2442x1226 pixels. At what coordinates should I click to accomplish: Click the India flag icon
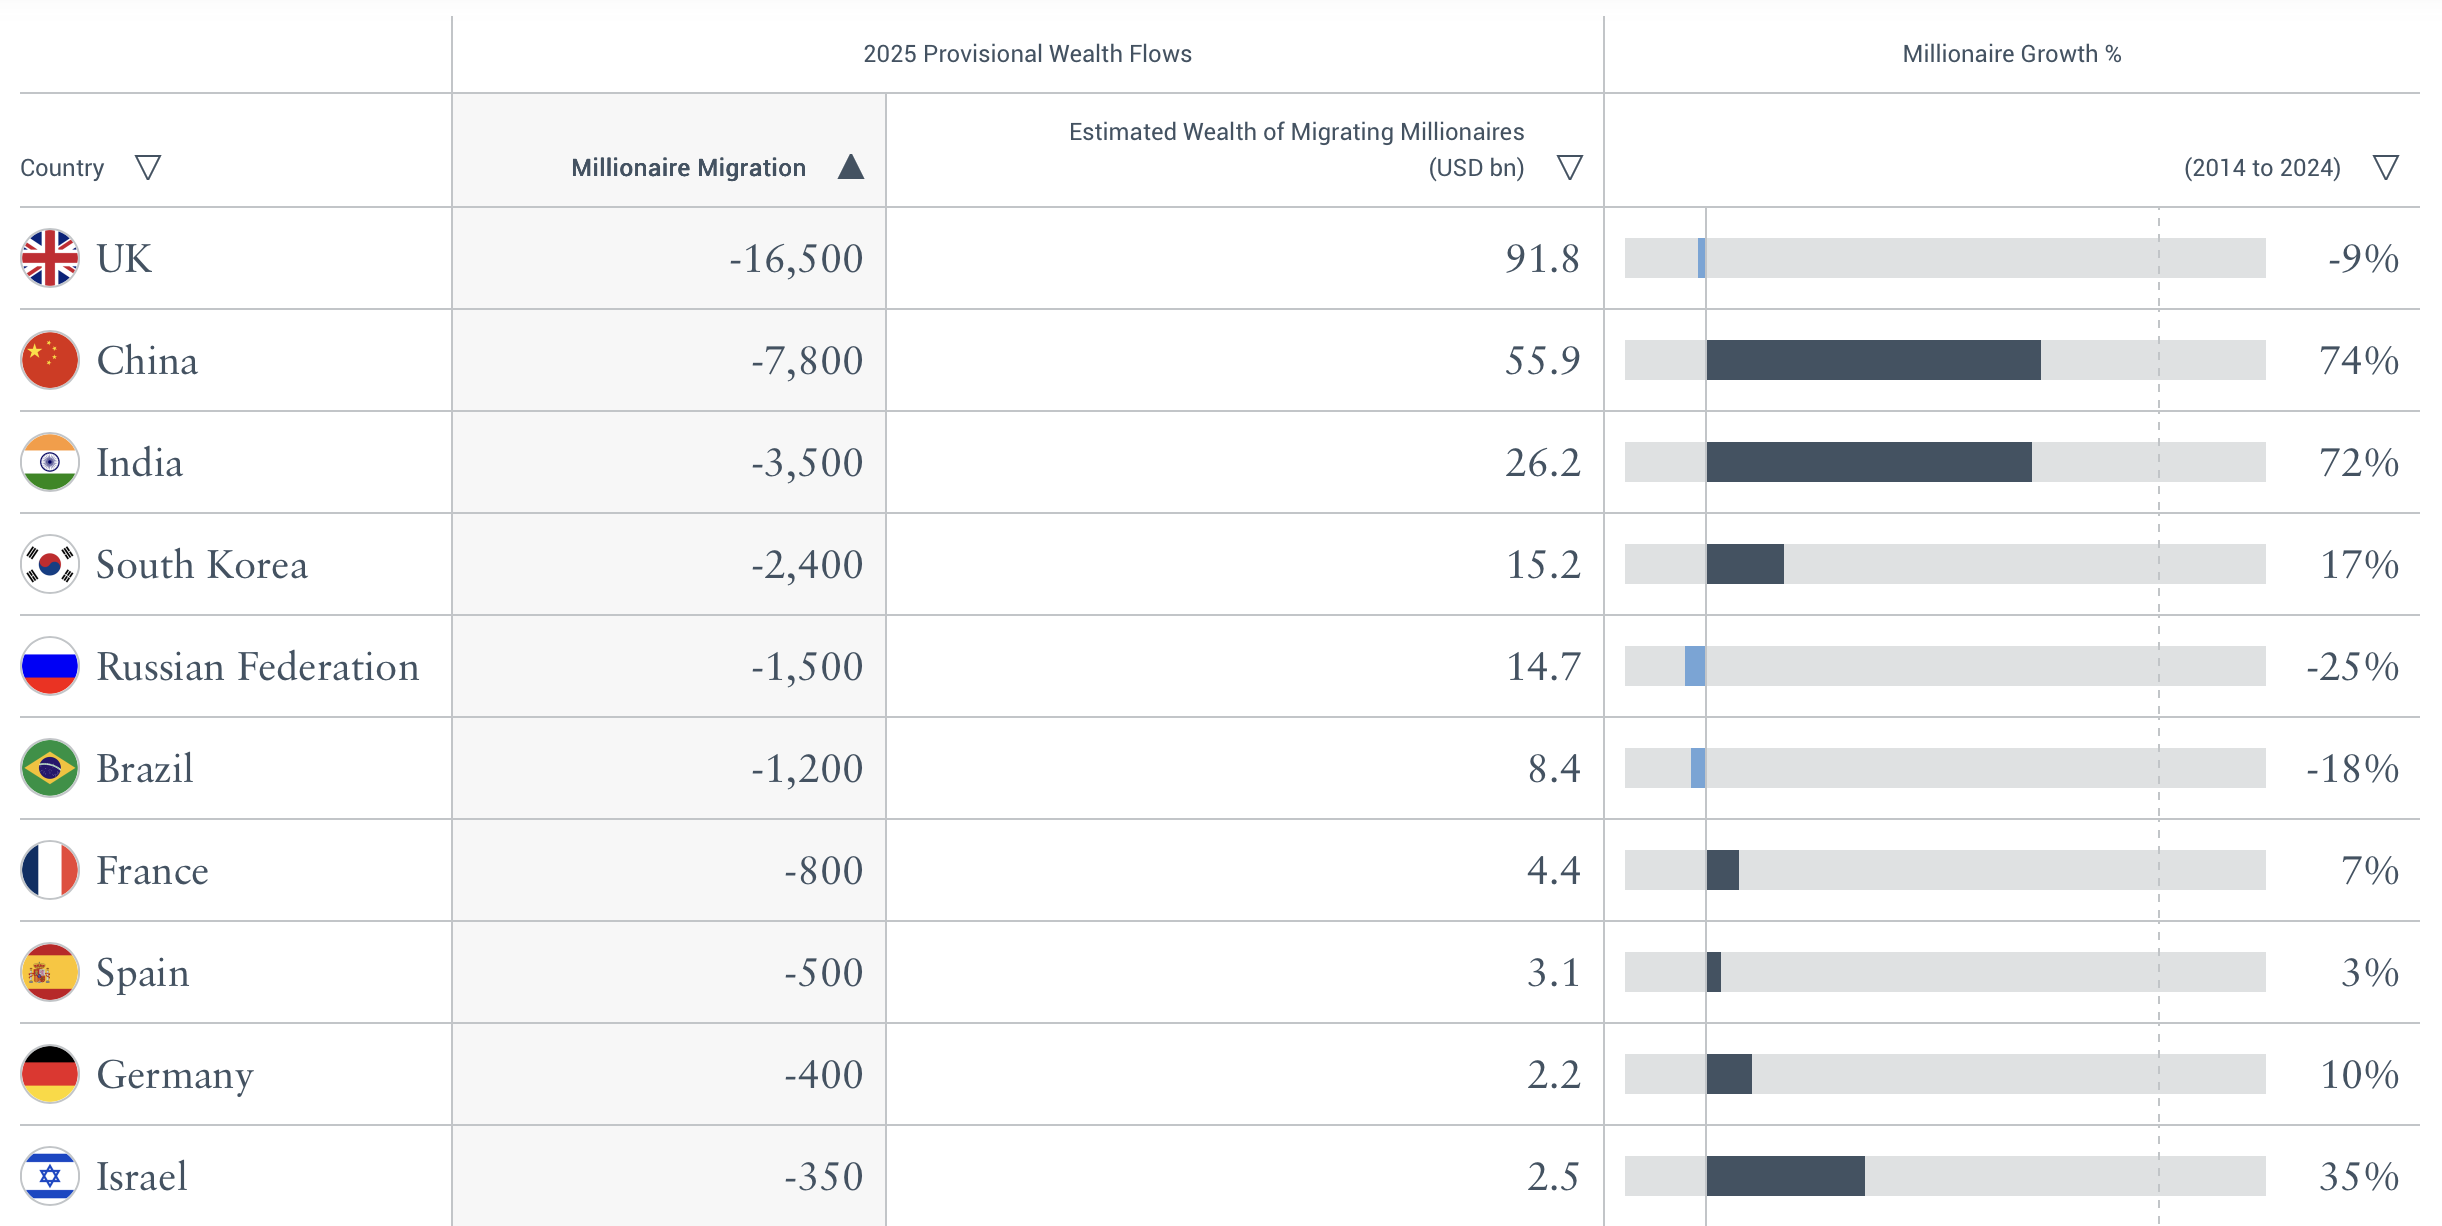(50, 462)
